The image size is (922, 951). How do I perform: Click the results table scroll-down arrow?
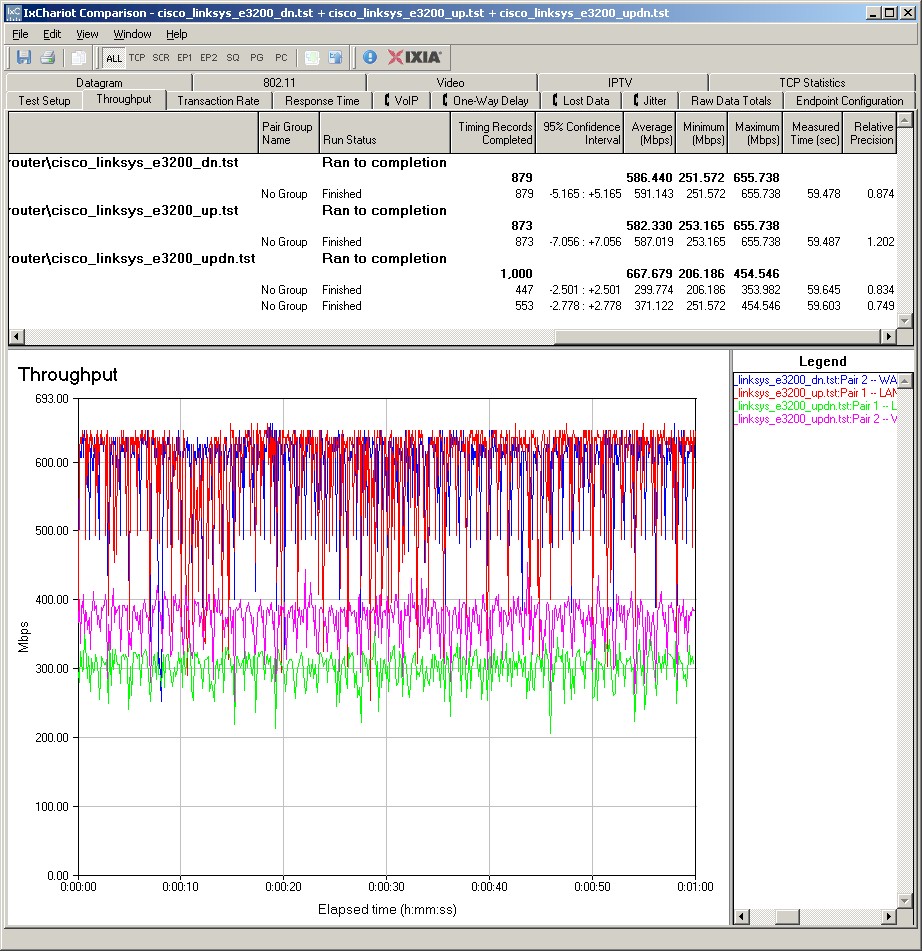coord(904,320)
